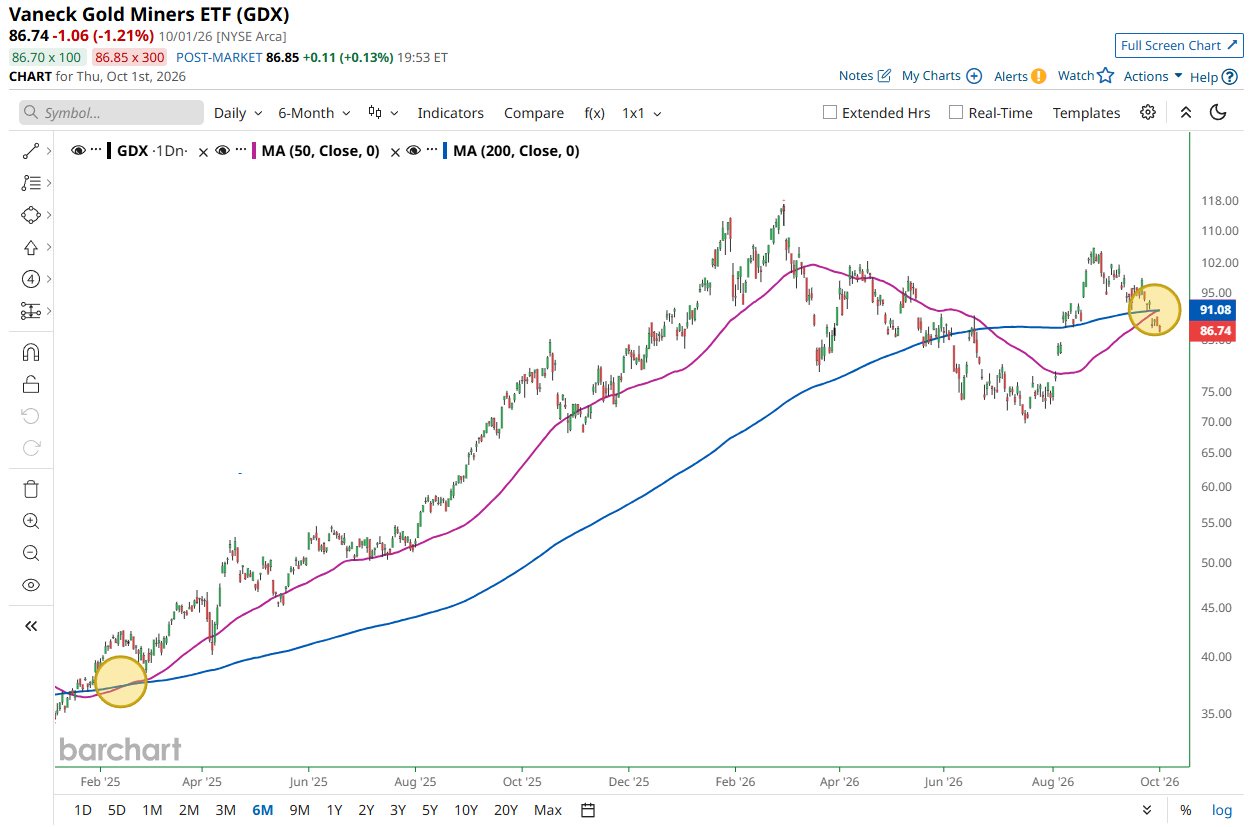
Task: Toggle the log scale option
Action: click(x=1222, y=810)
